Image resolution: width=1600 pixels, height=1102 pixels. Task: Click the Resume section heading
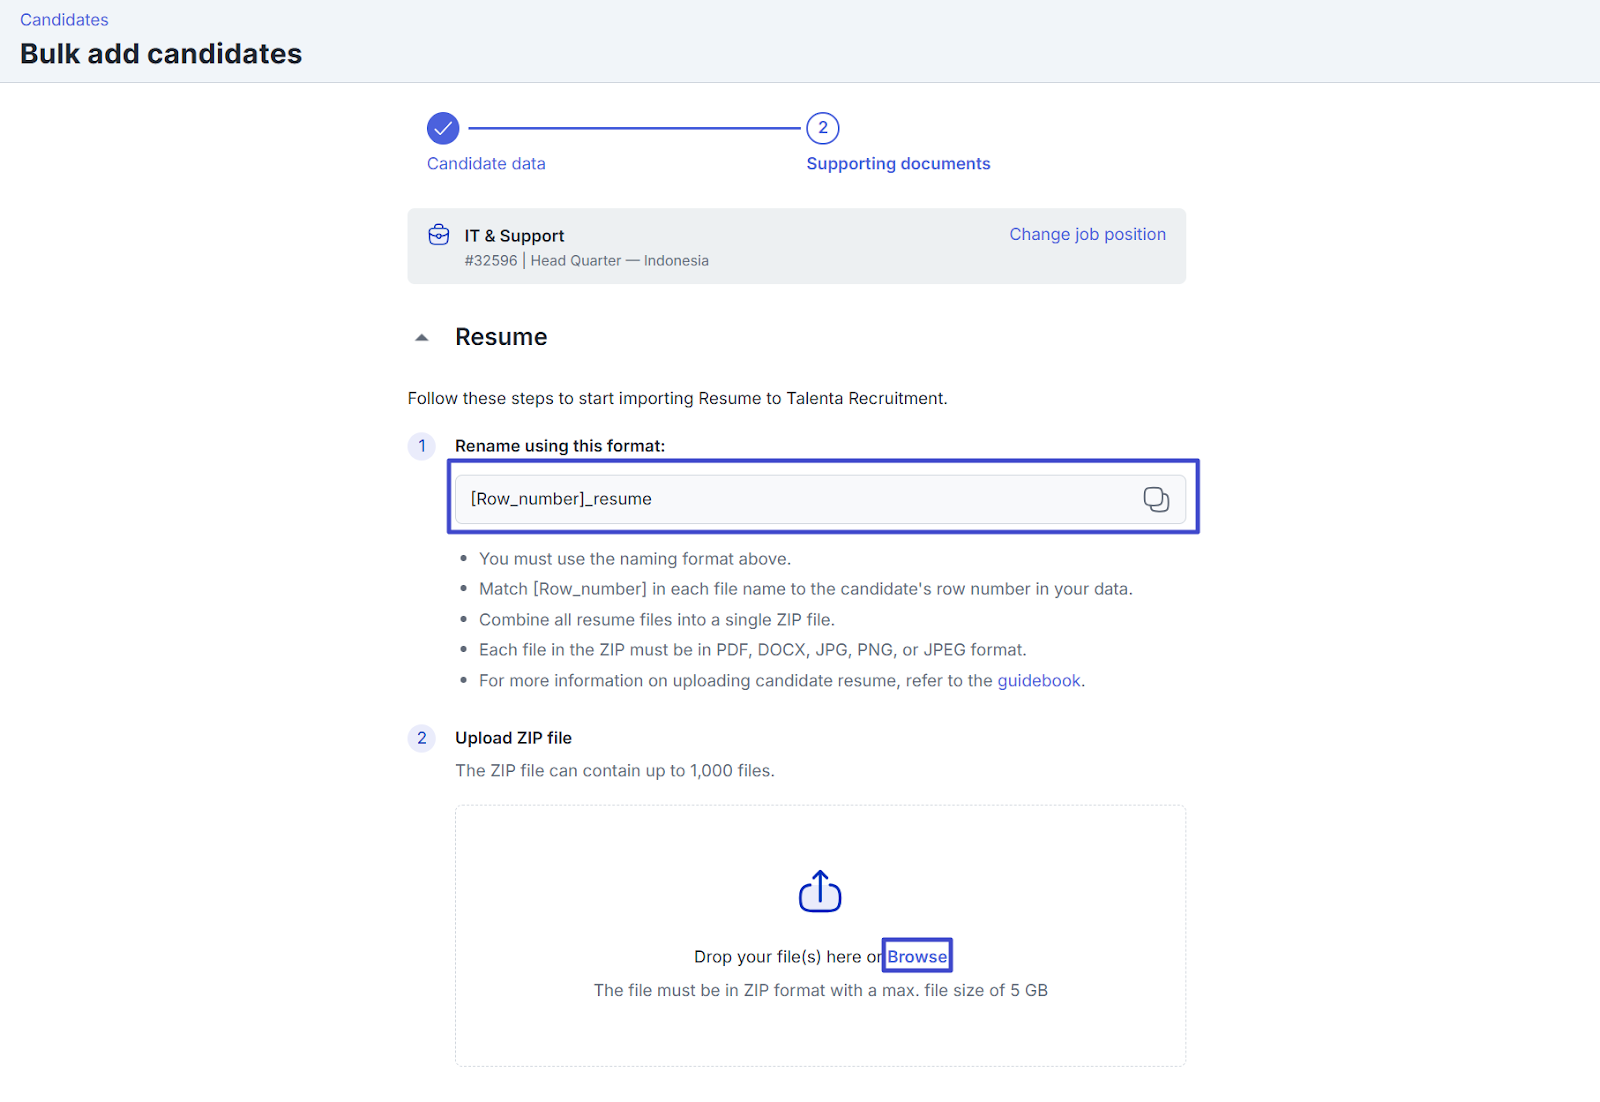[501, 337]
